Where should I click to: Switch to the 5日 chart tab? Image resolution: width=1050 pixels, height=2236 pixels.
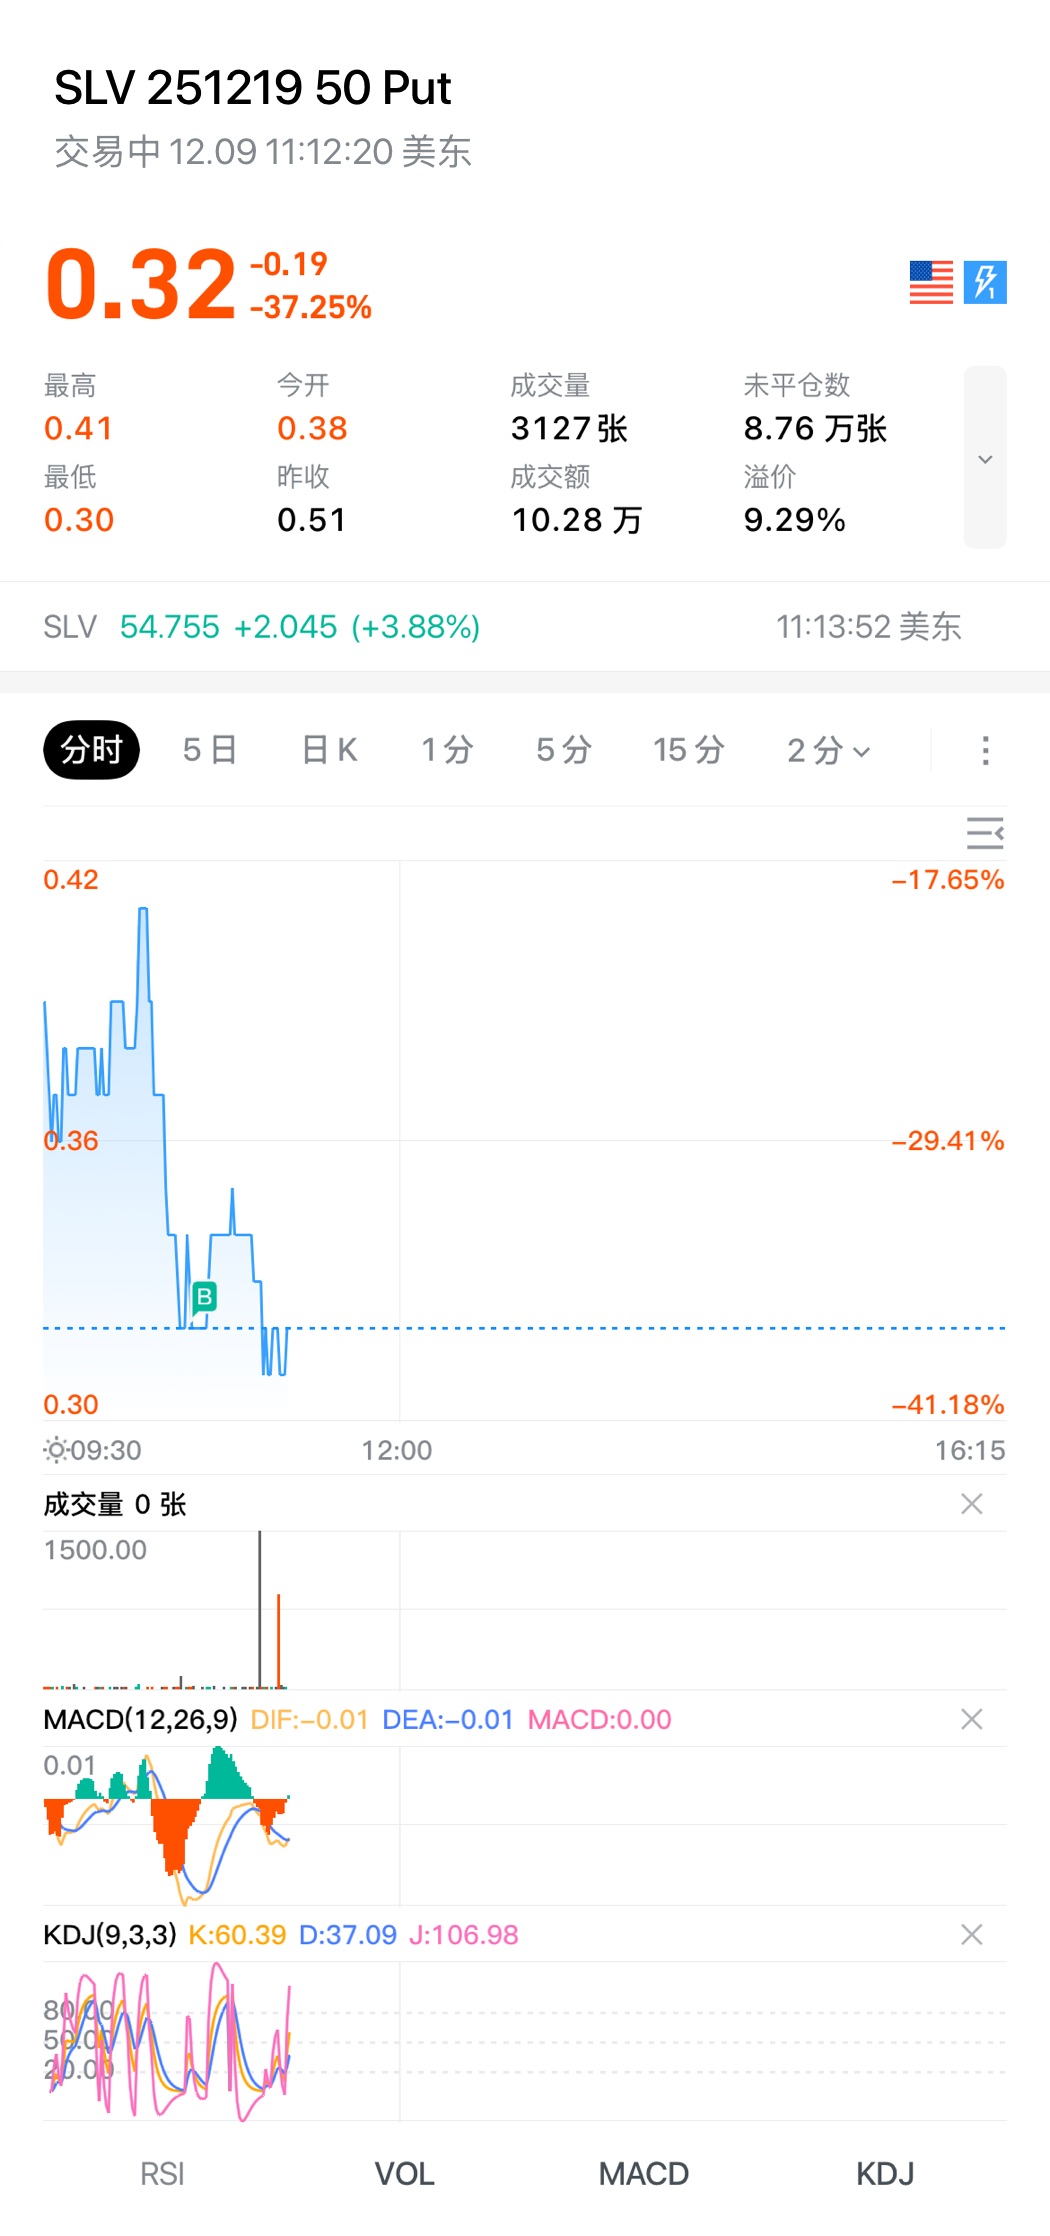pyautogui.click(x=210, y=750)
